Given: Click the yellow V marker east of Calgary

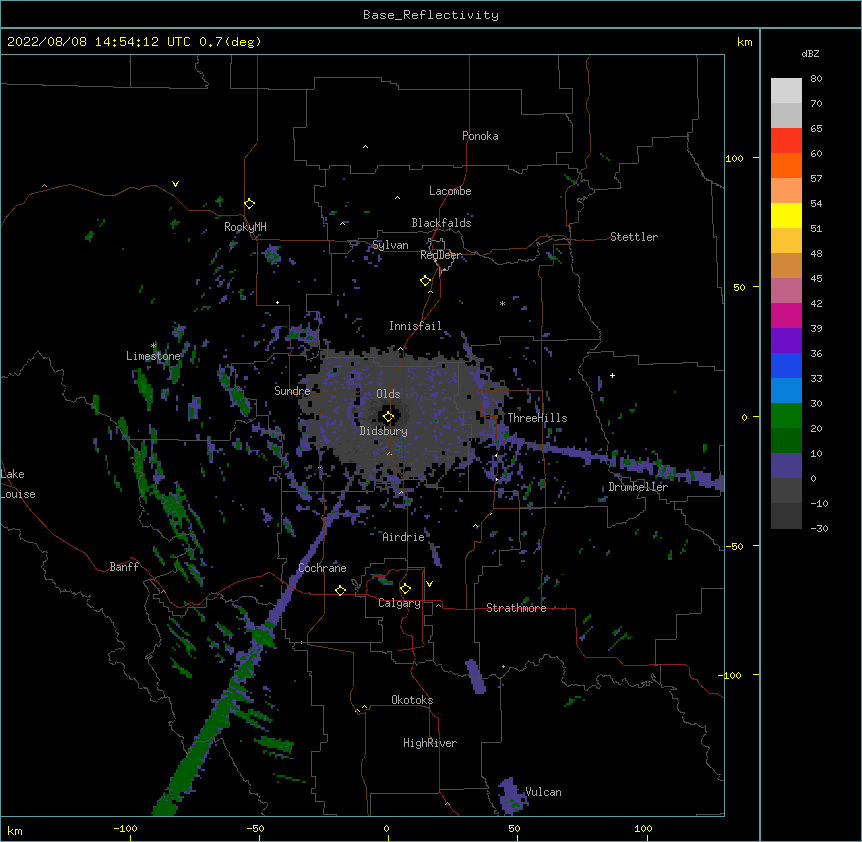Looking at the screenshot, I should click(x=429, y=584).
